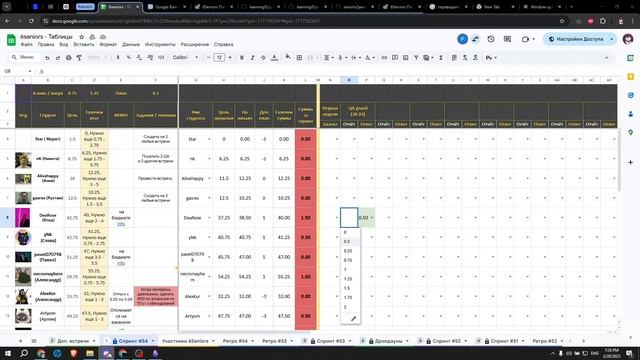This screenshot has height=360, width=640.
Task: Click the cloud save status icon
Action: (x=103, y=37)
